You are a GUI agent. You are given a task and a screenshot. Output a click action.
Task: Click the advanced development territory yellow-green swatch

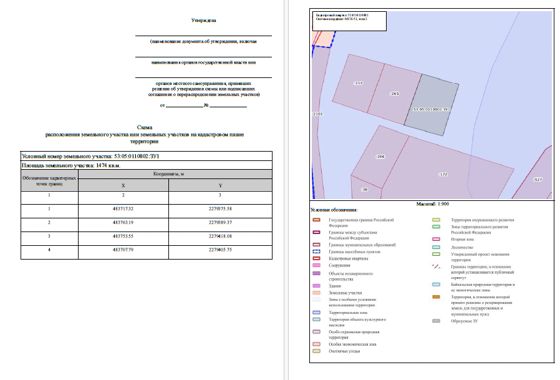(x=436, y=220)
